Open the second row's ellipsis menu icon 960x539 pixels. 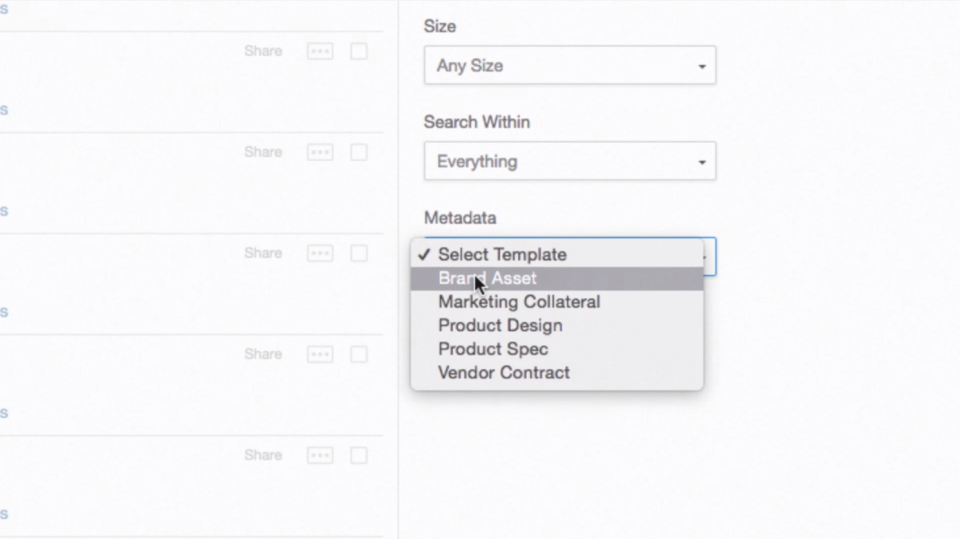pyautogui.click(x=320, y=152)
